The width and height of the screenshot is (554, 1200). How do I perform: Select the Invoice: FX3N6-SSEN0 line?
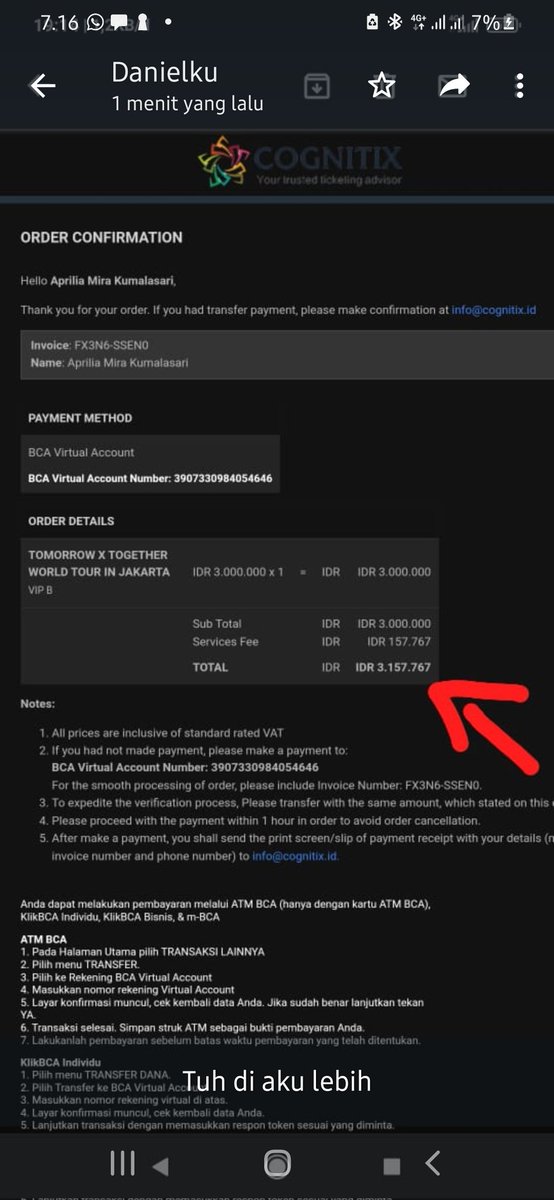pyautogui.click(x=89, y=345)
